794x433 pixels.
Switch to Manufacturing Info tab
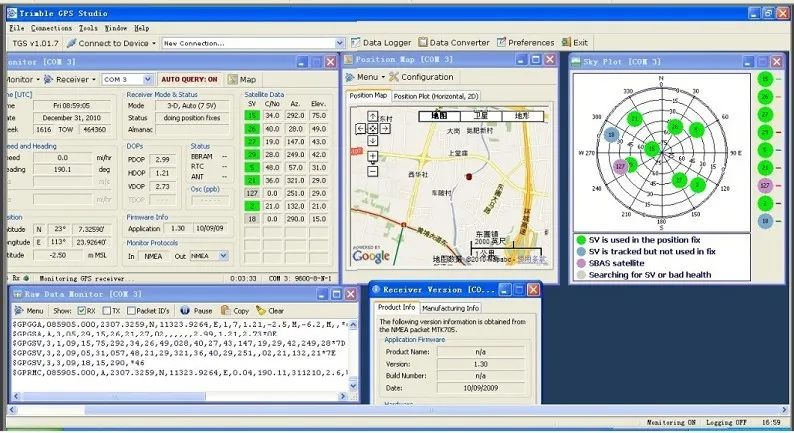[x=451, y=308]
